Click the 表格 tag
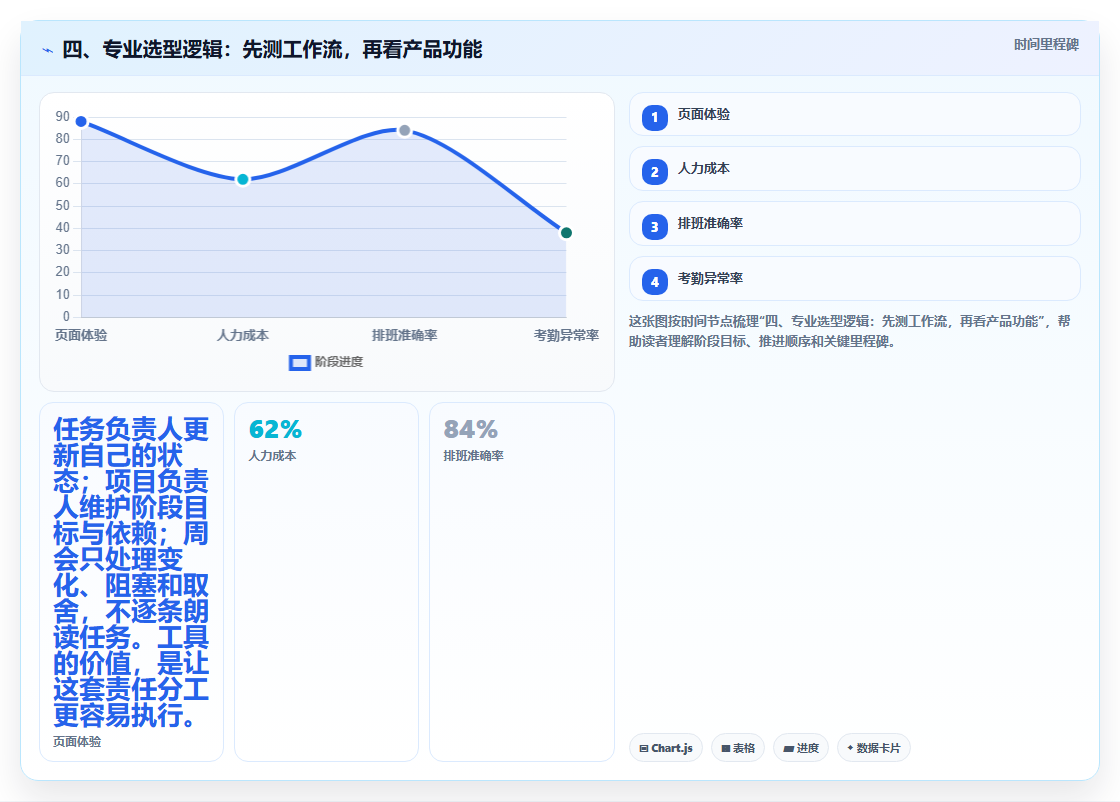The image size is (1120, 802). coord(738,748)
